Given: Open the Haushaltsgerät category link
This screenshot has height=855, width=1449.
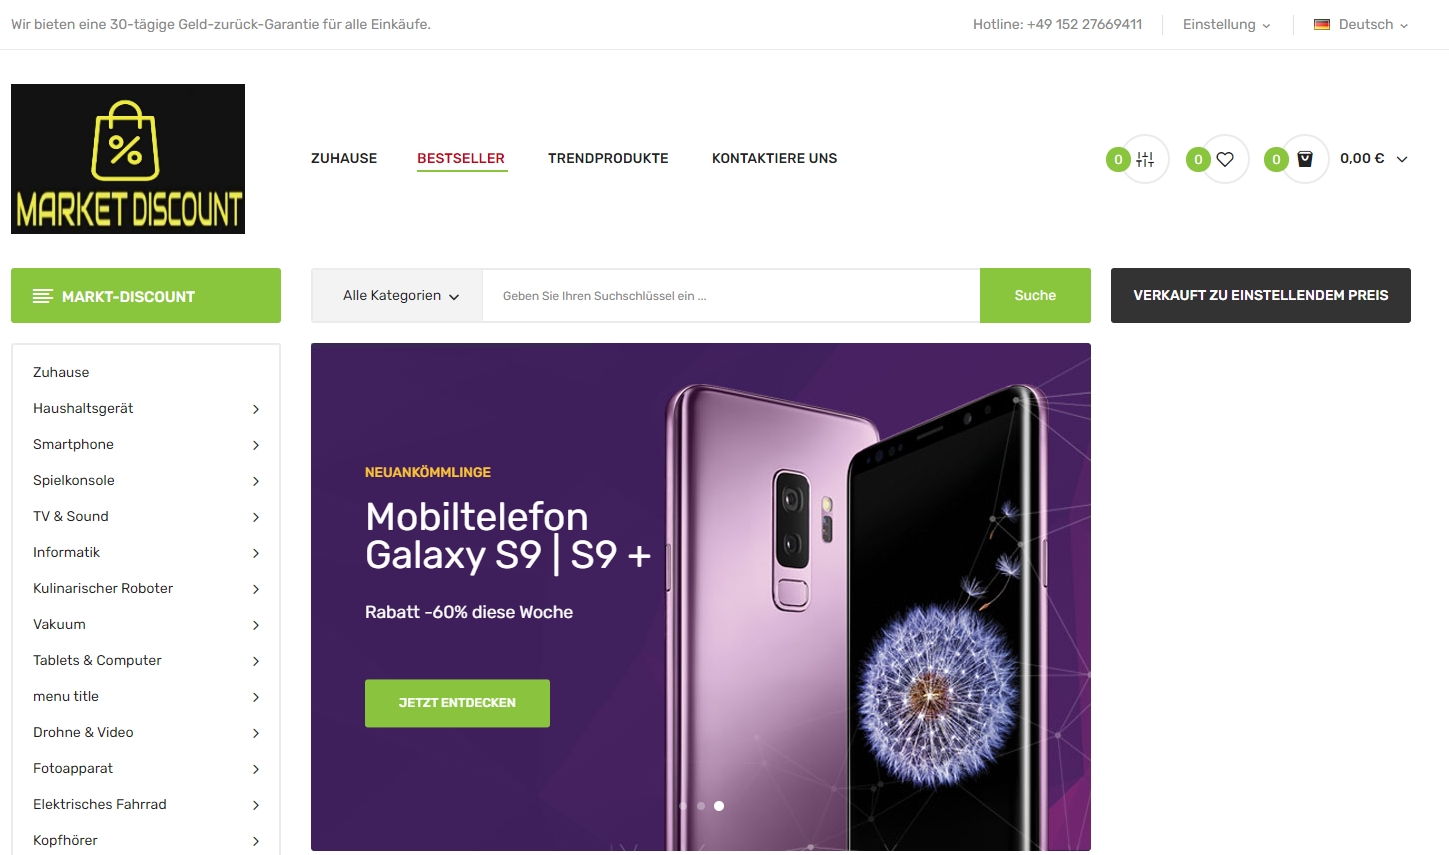Looking at the screenshot, I should [83, 408].
